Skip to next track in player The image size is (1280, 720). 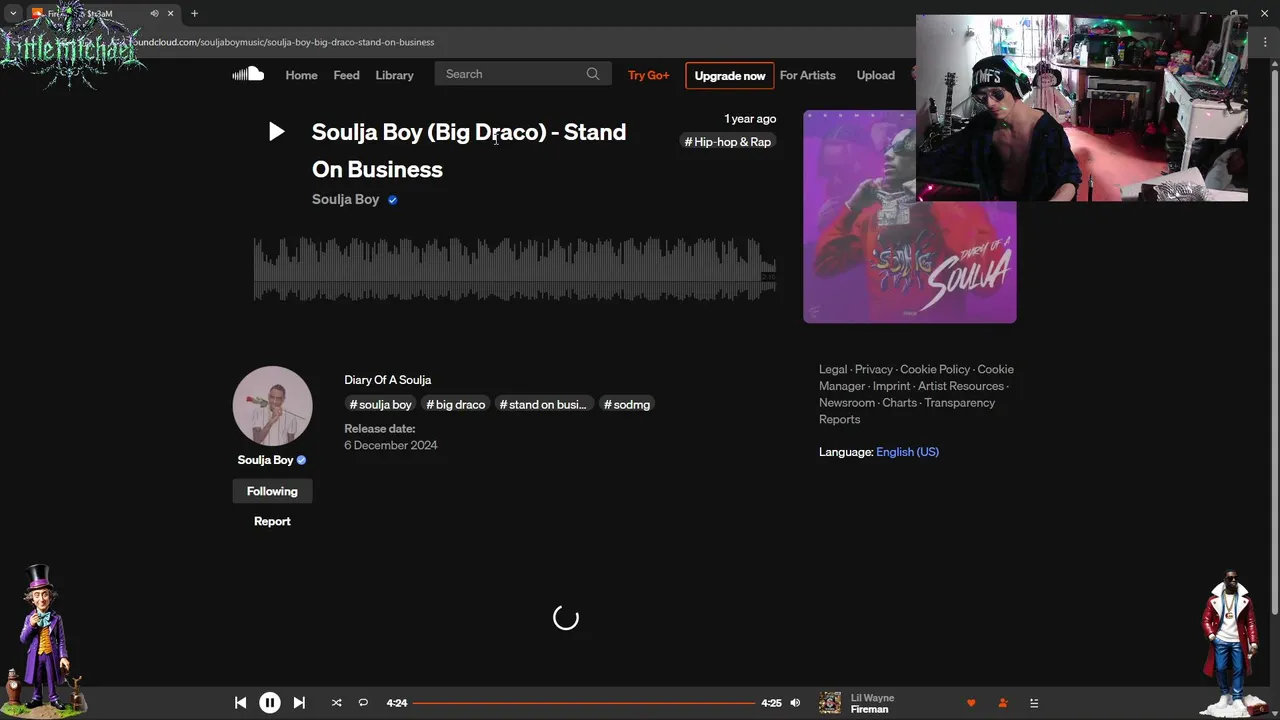[299, 703]
